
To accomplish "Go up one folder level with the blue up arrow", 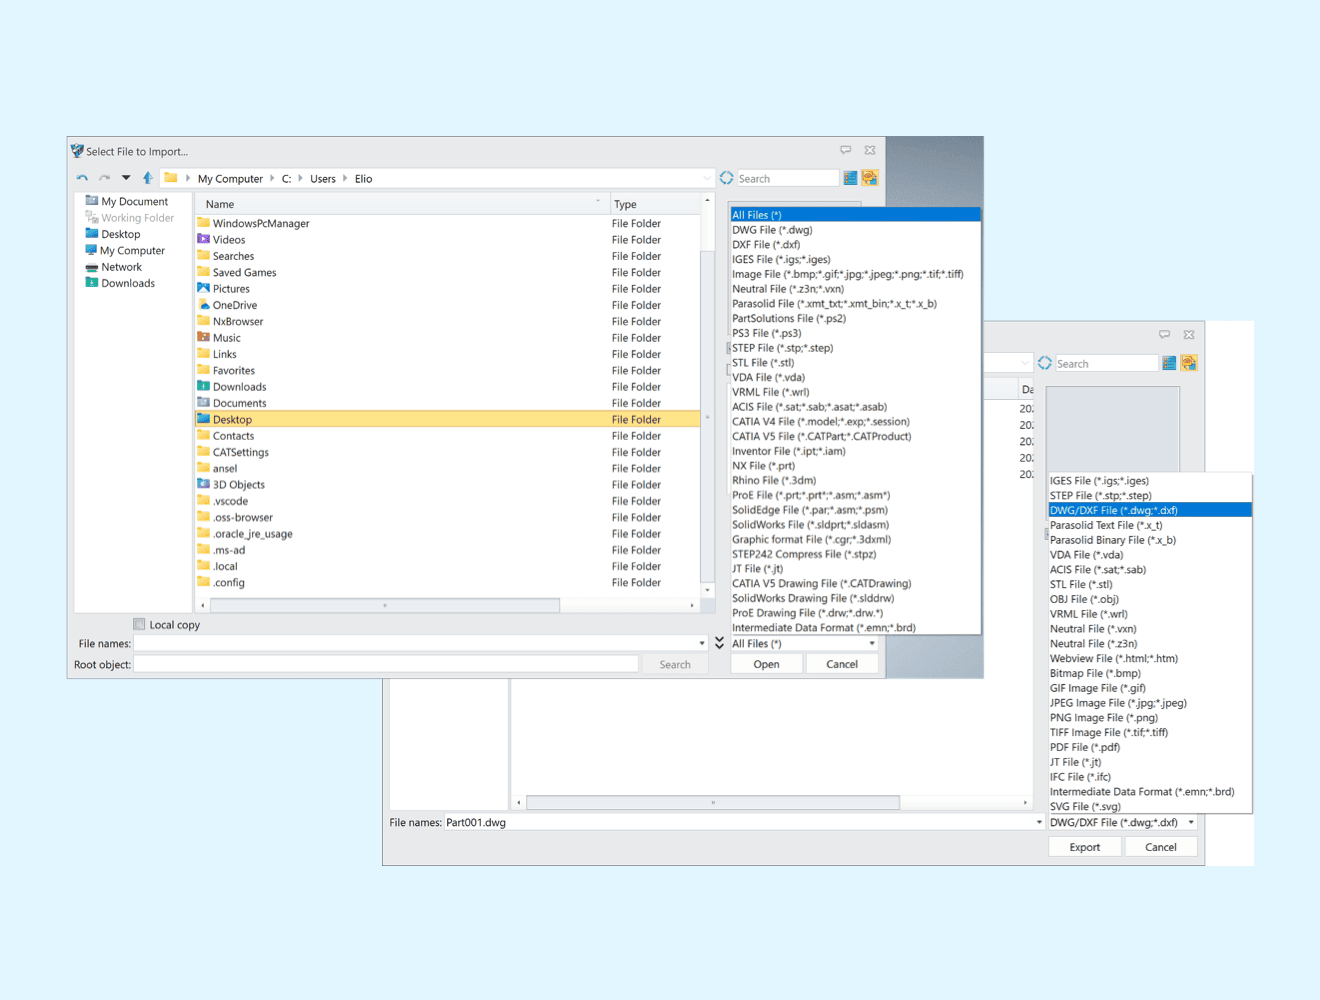I will (148, 178).
